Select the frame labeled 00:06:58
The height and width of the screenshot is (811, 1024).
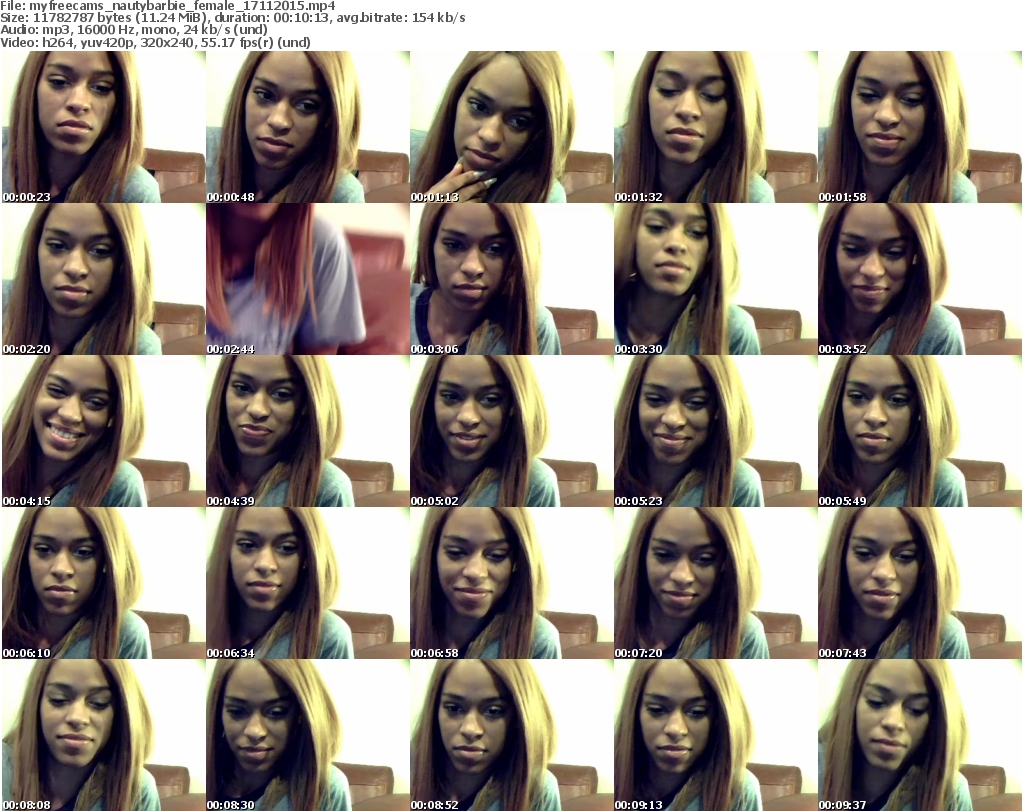[x=511, y=583]
